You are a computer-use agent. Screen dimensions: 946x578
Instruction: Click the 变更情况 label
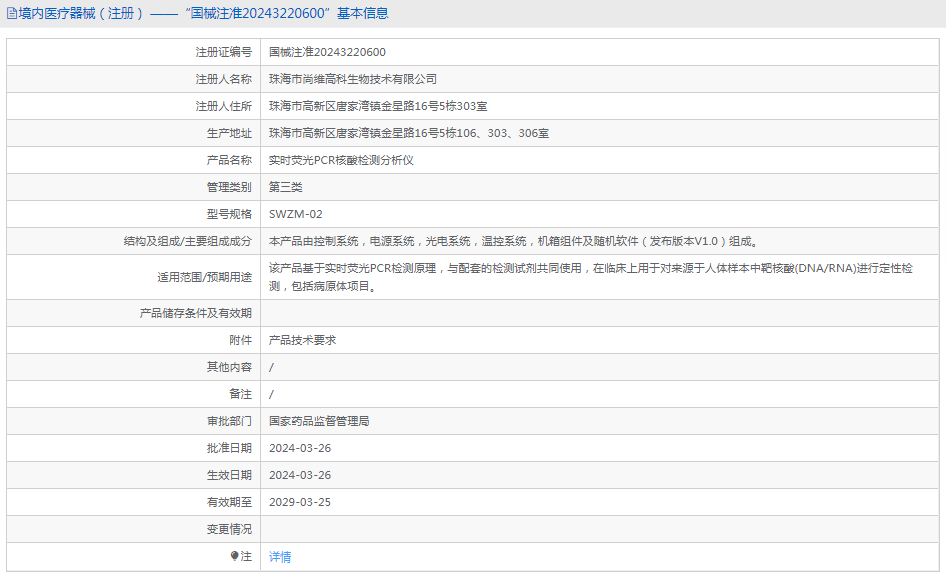point(229,529)
